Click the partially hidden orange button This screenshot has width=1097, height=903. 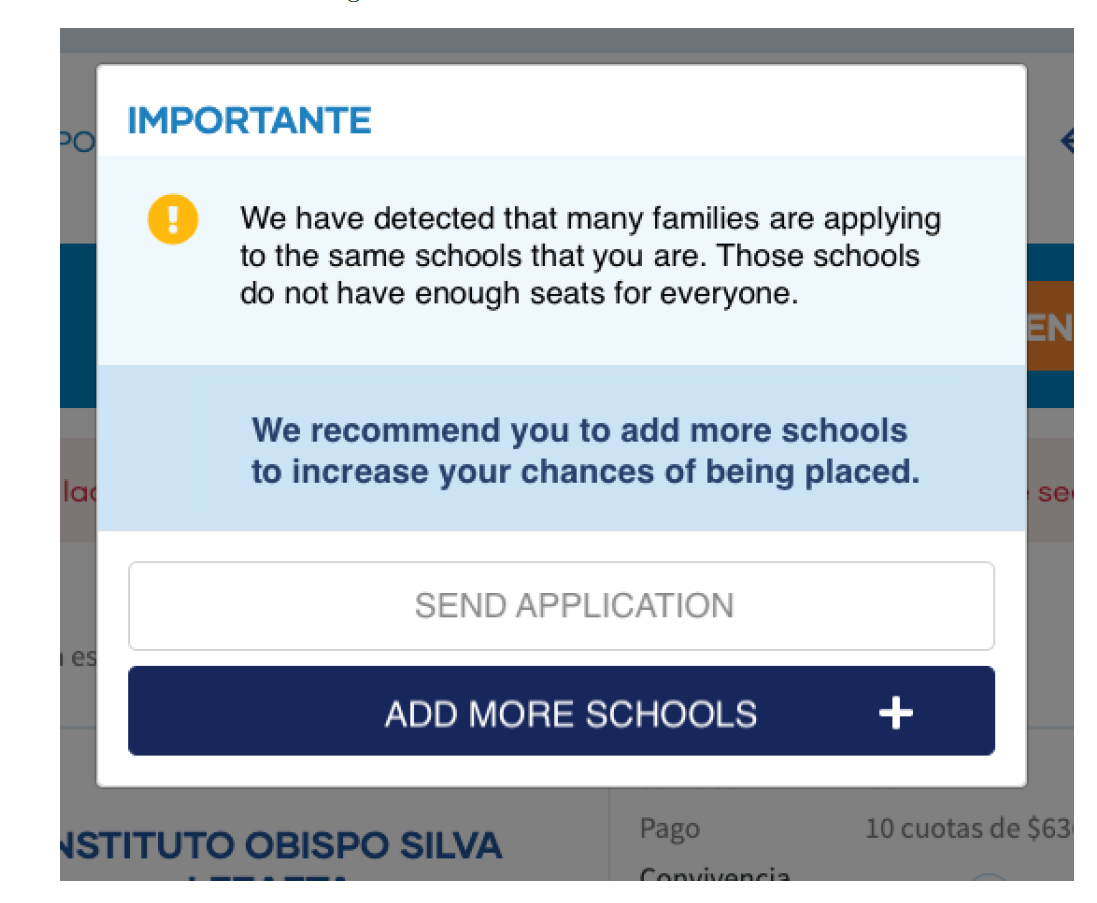coord(1049,327)
